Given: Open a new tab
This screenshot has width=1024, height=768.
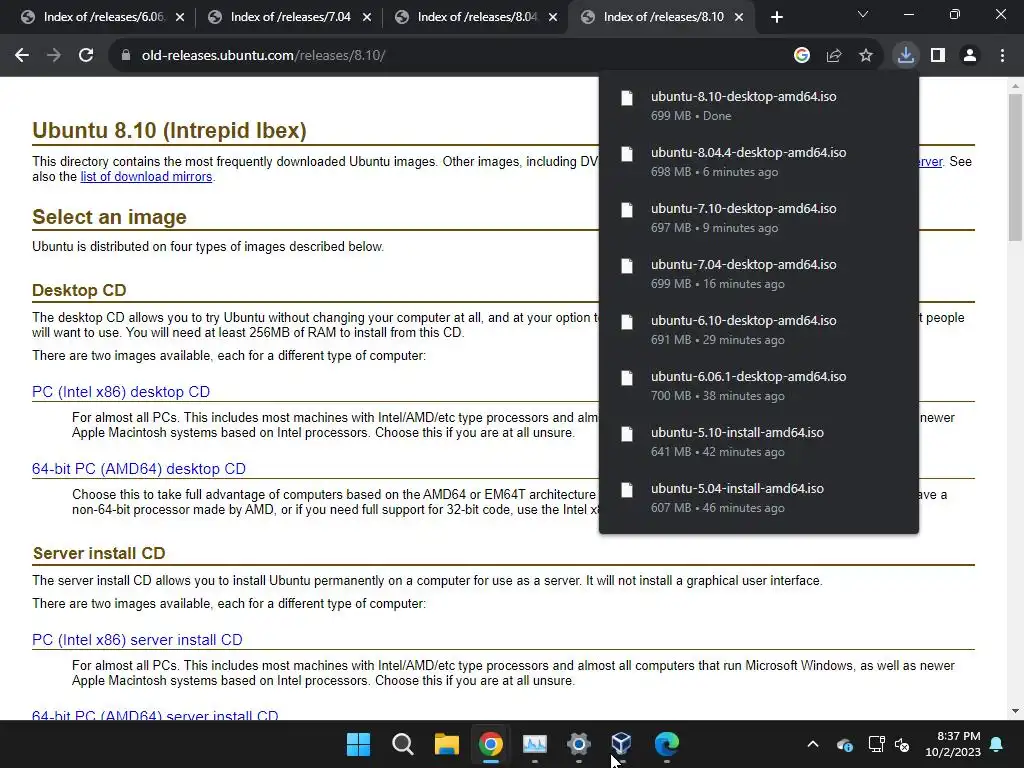Looking at the screenshot, I should coord(776,17).
